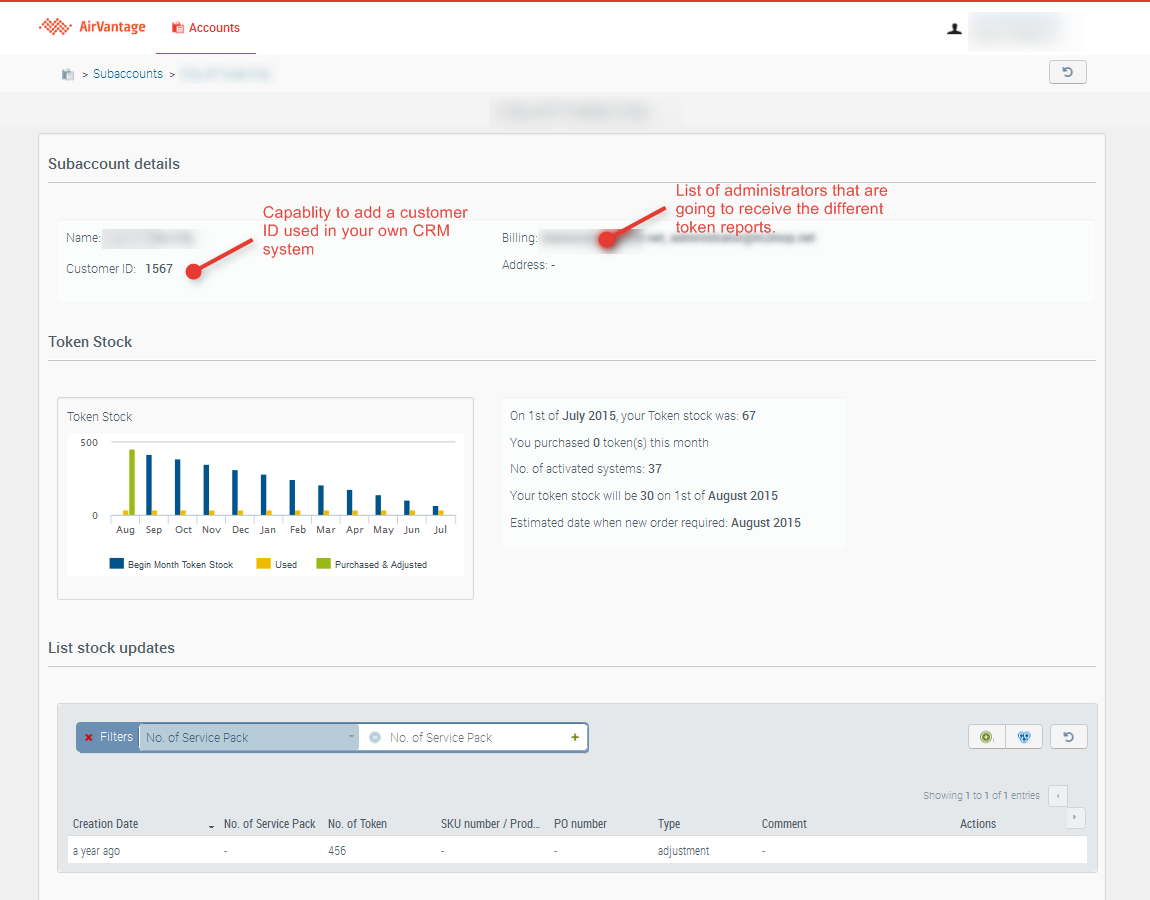The height and width of the screenshot is (900, 1150).
Task: Go to next page of entries
Action: (1076, 818)
